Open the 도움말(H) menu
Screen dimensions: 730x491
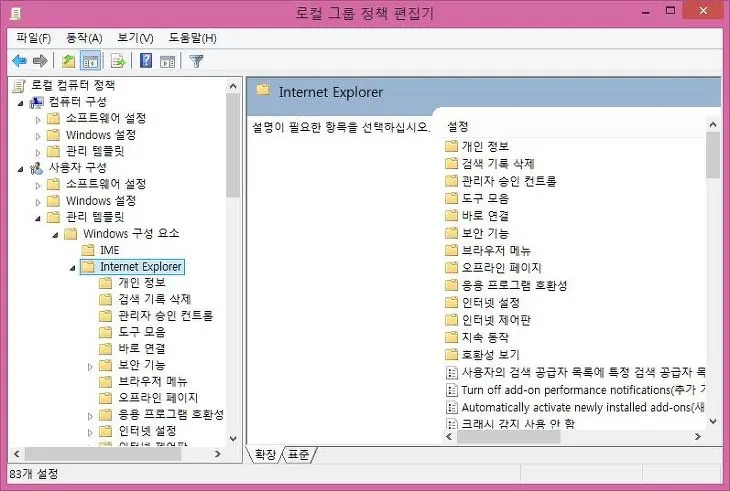click(x=192, y=38)
